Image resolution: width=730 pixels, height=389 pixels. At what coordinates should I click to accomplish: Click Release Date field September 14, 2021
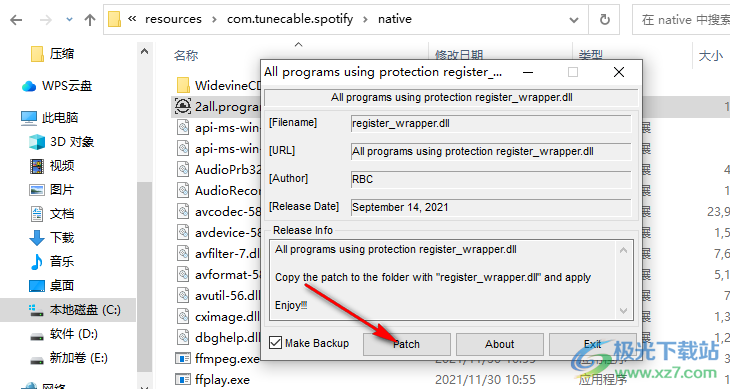pos(491,208)
